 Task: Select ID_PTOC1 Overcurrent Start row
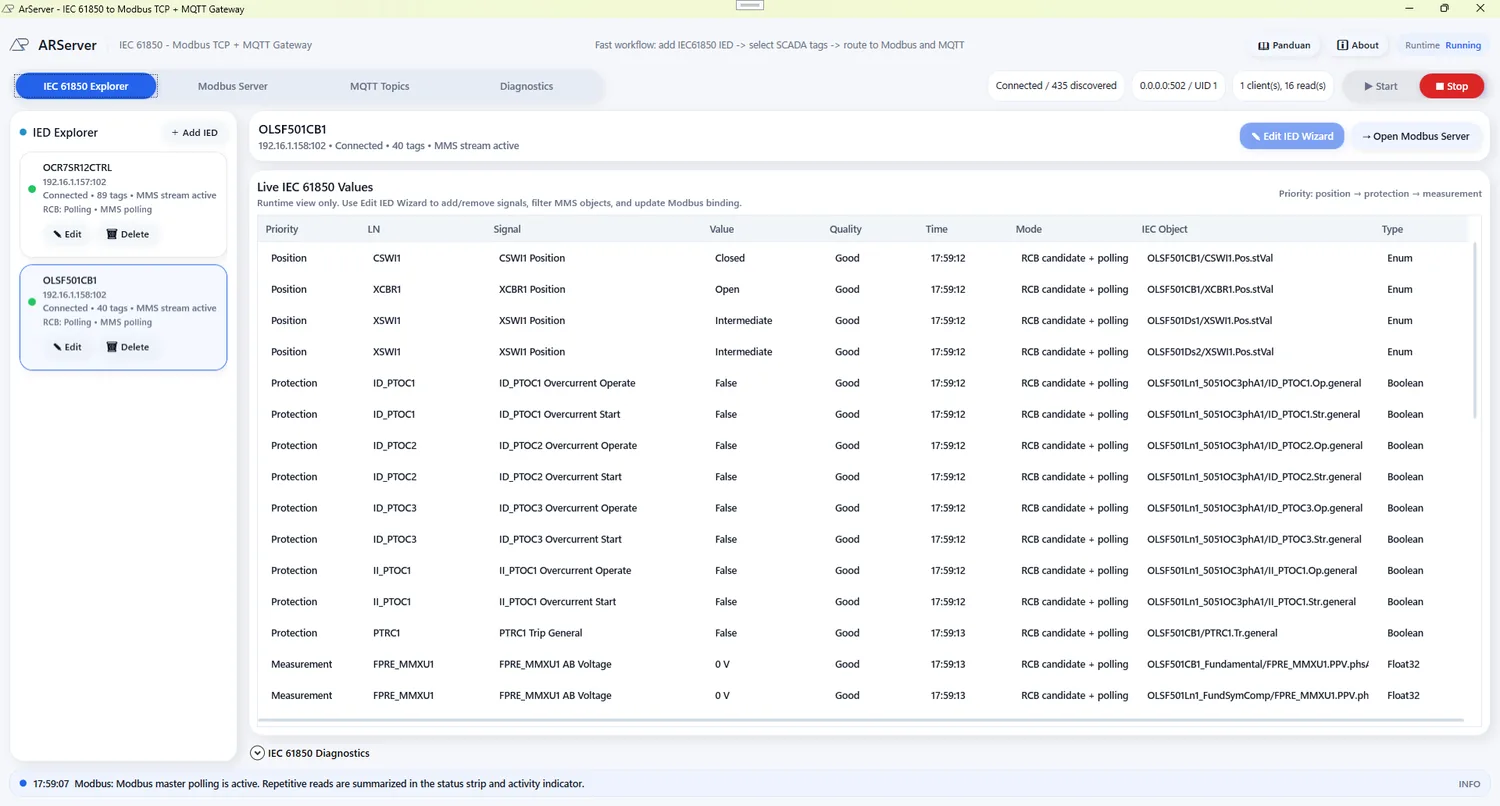coord(861,414)
